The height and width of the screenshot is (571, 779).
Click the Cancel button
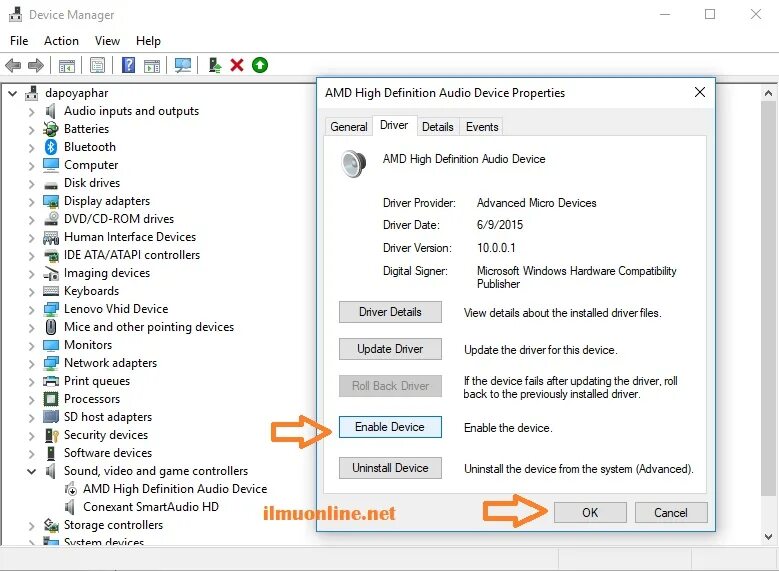point(671,512)
